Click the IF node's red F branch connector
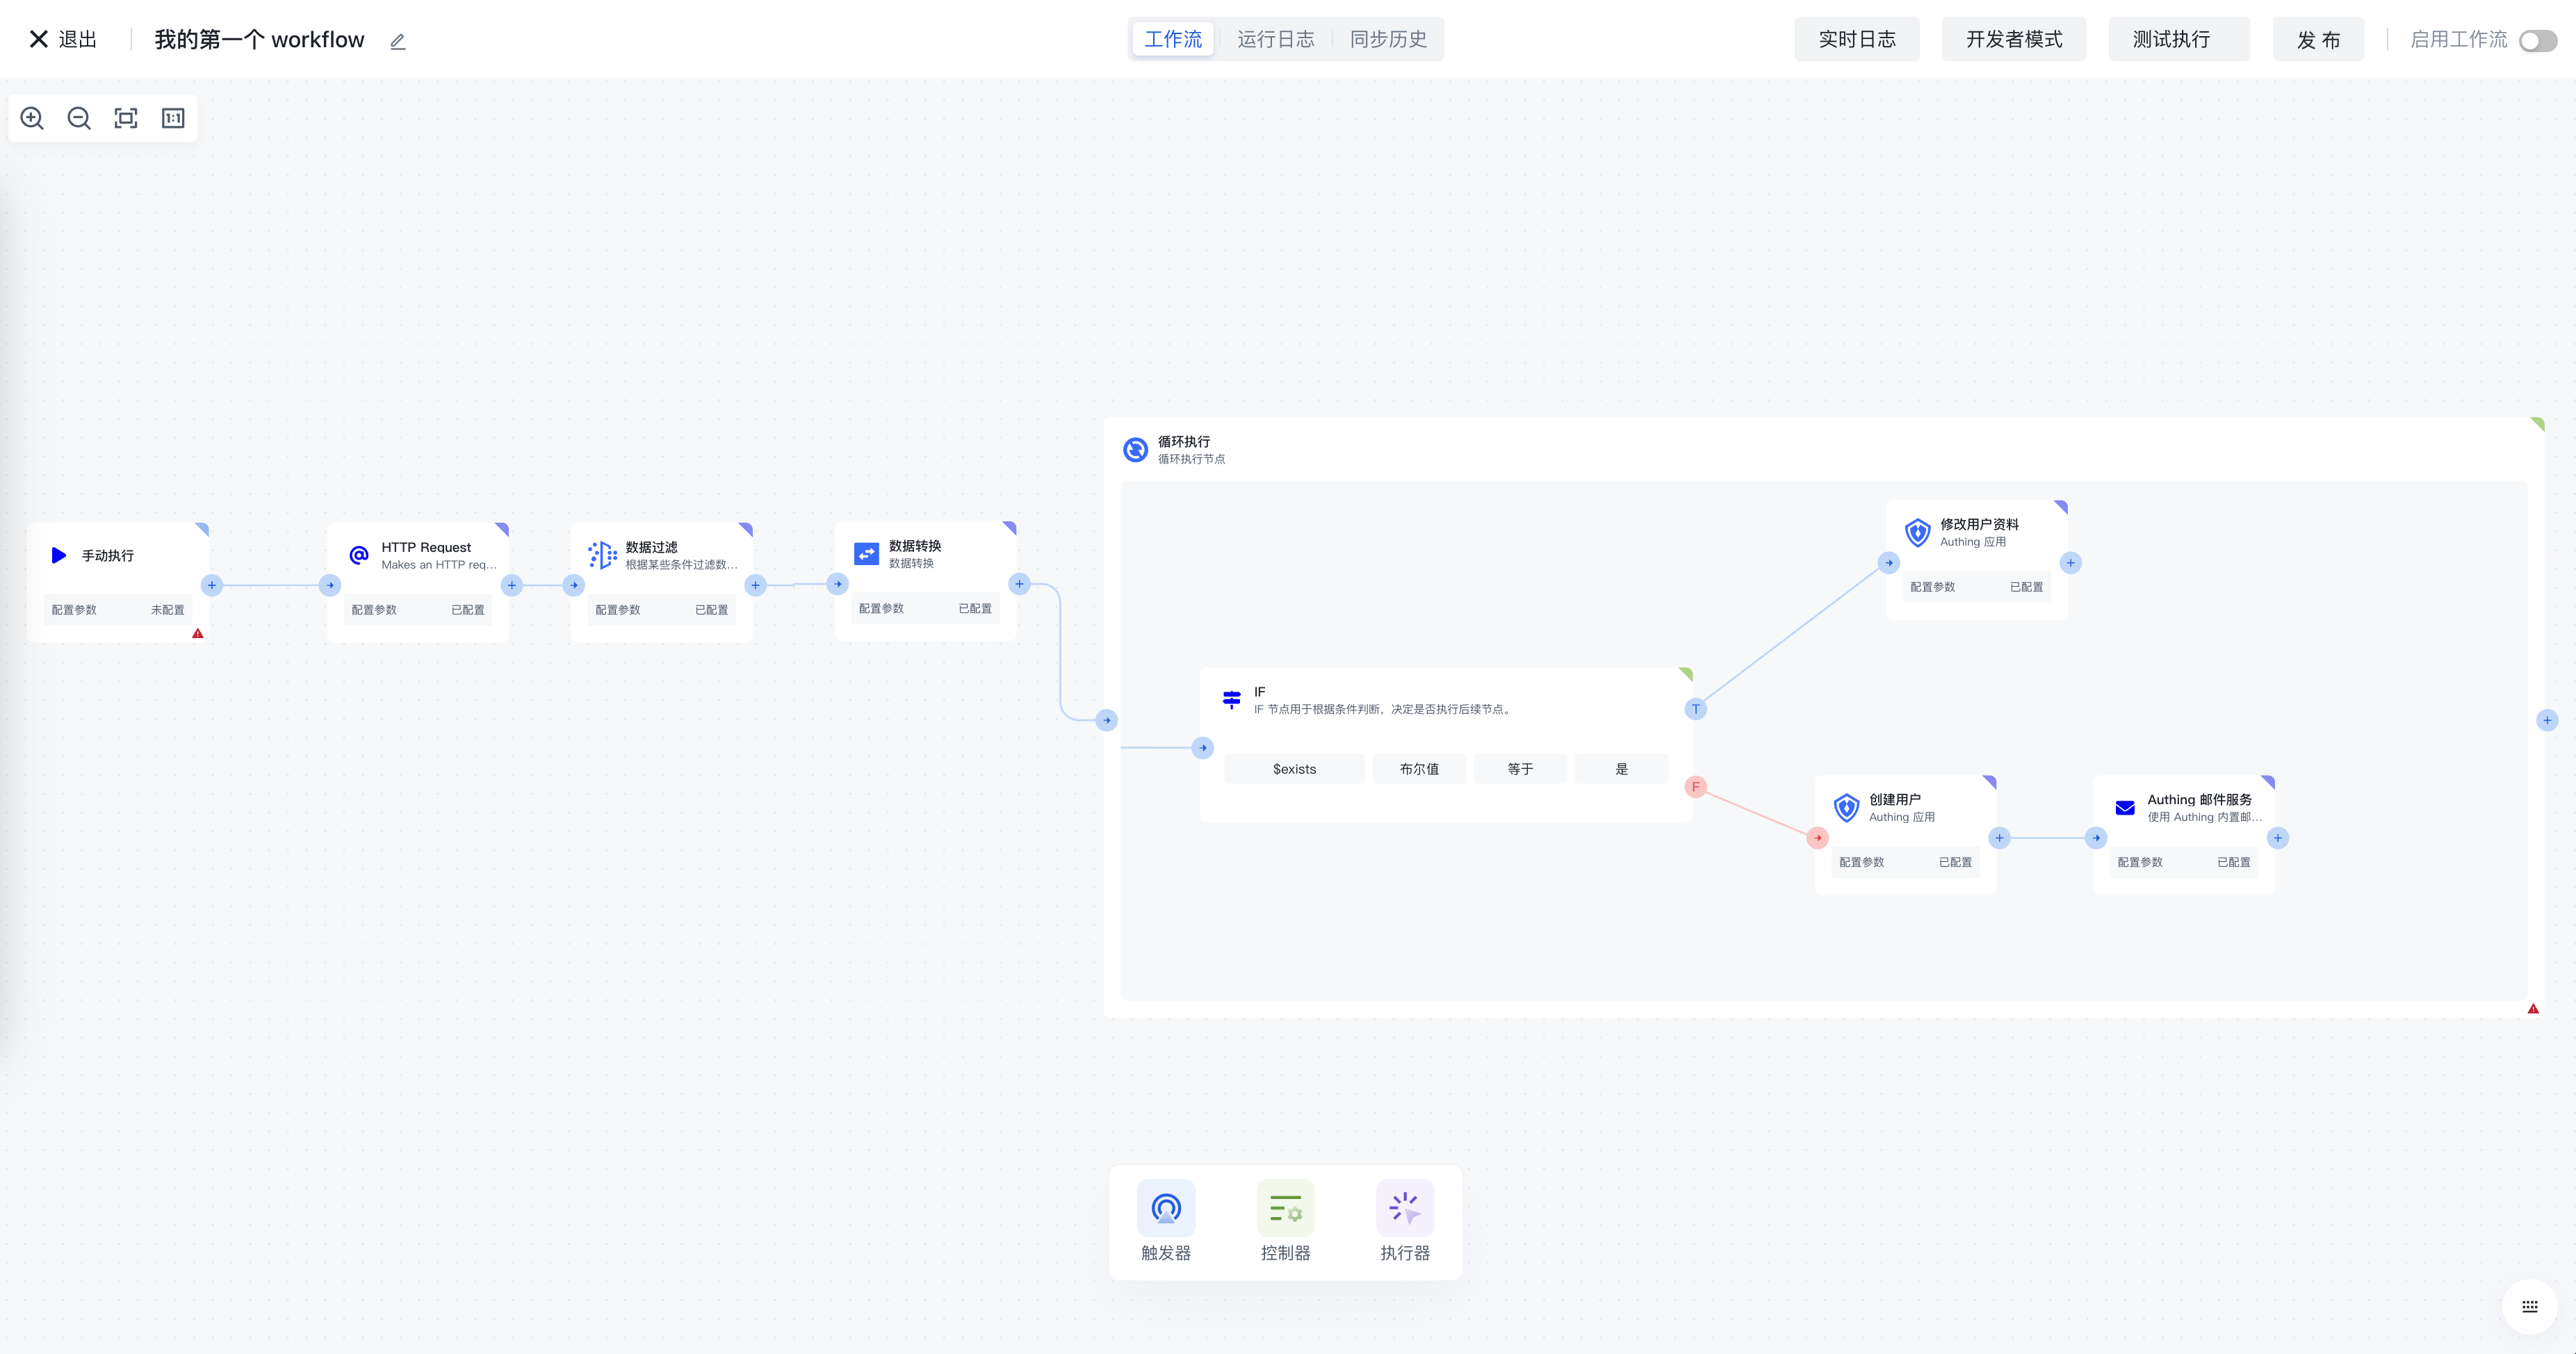 pos(1695,787)
